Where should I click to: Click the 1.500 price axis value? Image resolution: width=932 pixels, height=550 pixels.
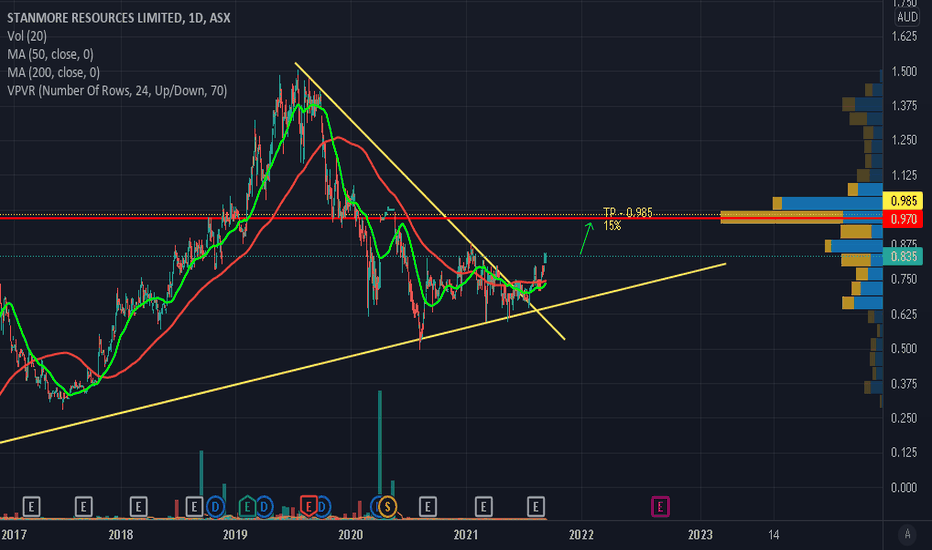(904, 71)
